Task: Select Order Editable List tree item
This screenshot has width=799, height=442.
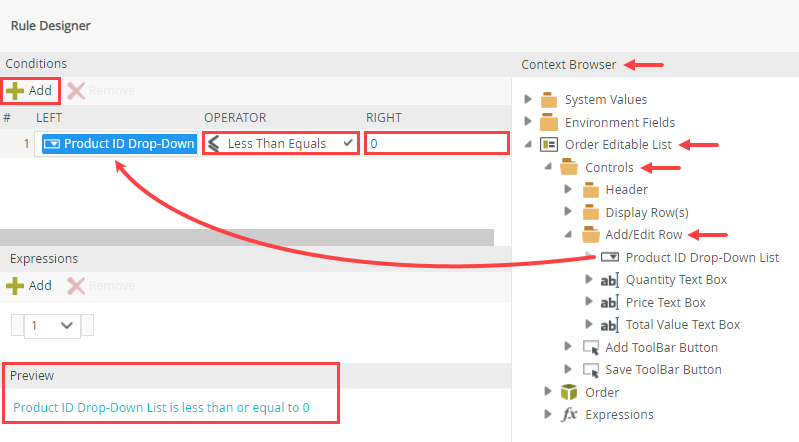Action: [618, 145]
